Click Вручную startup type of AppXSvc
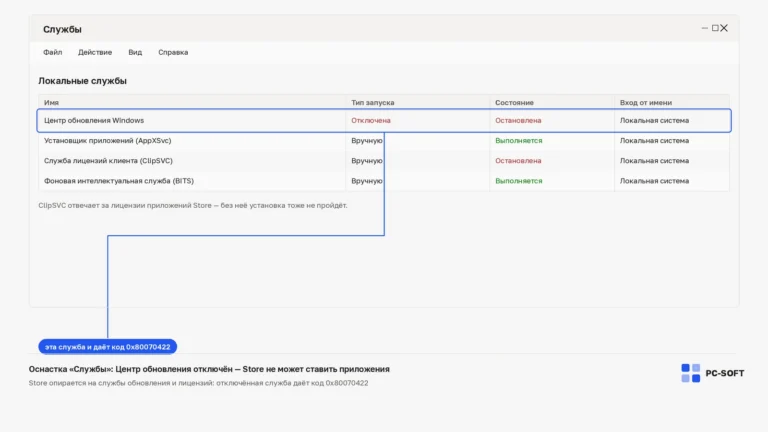 pyautogui.click(x=367, y=141)
